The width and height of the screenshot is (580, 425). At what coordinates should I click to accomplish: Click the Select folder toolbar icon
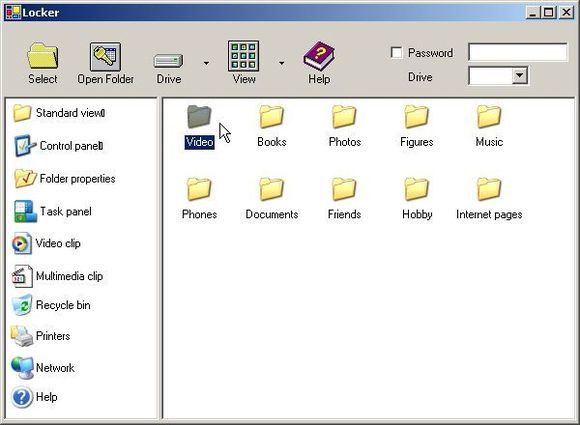point(43,56)
